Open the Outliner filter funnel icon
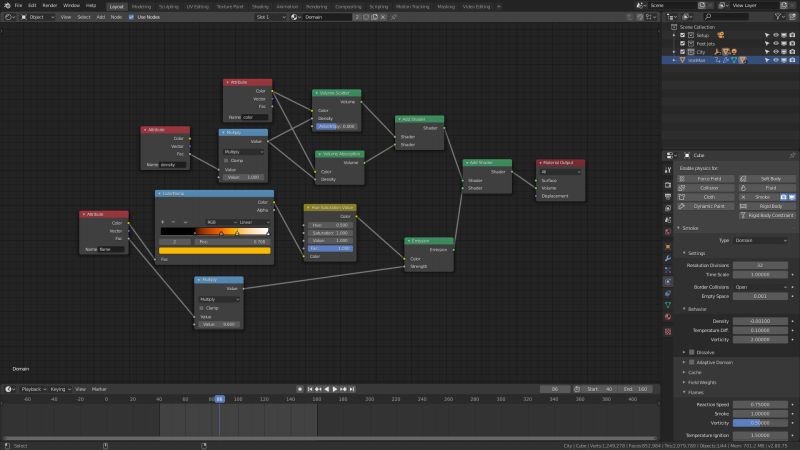The image size is (800, 450). click(x=779, y=17)
